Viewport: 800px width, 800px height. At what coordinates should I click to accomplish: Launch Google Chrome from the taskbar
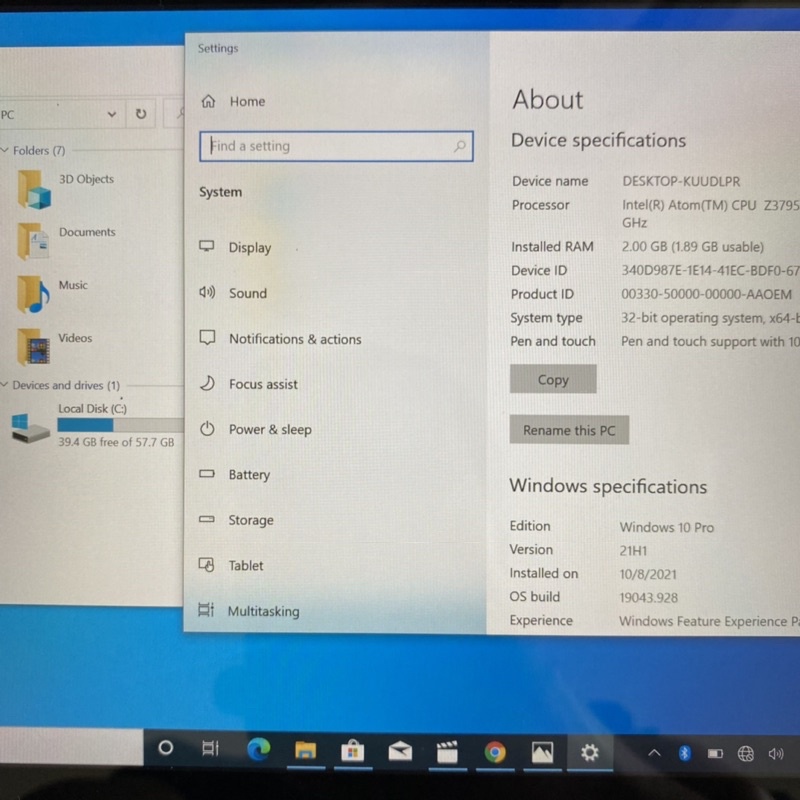pyautogui.click(x=495, y=752)
